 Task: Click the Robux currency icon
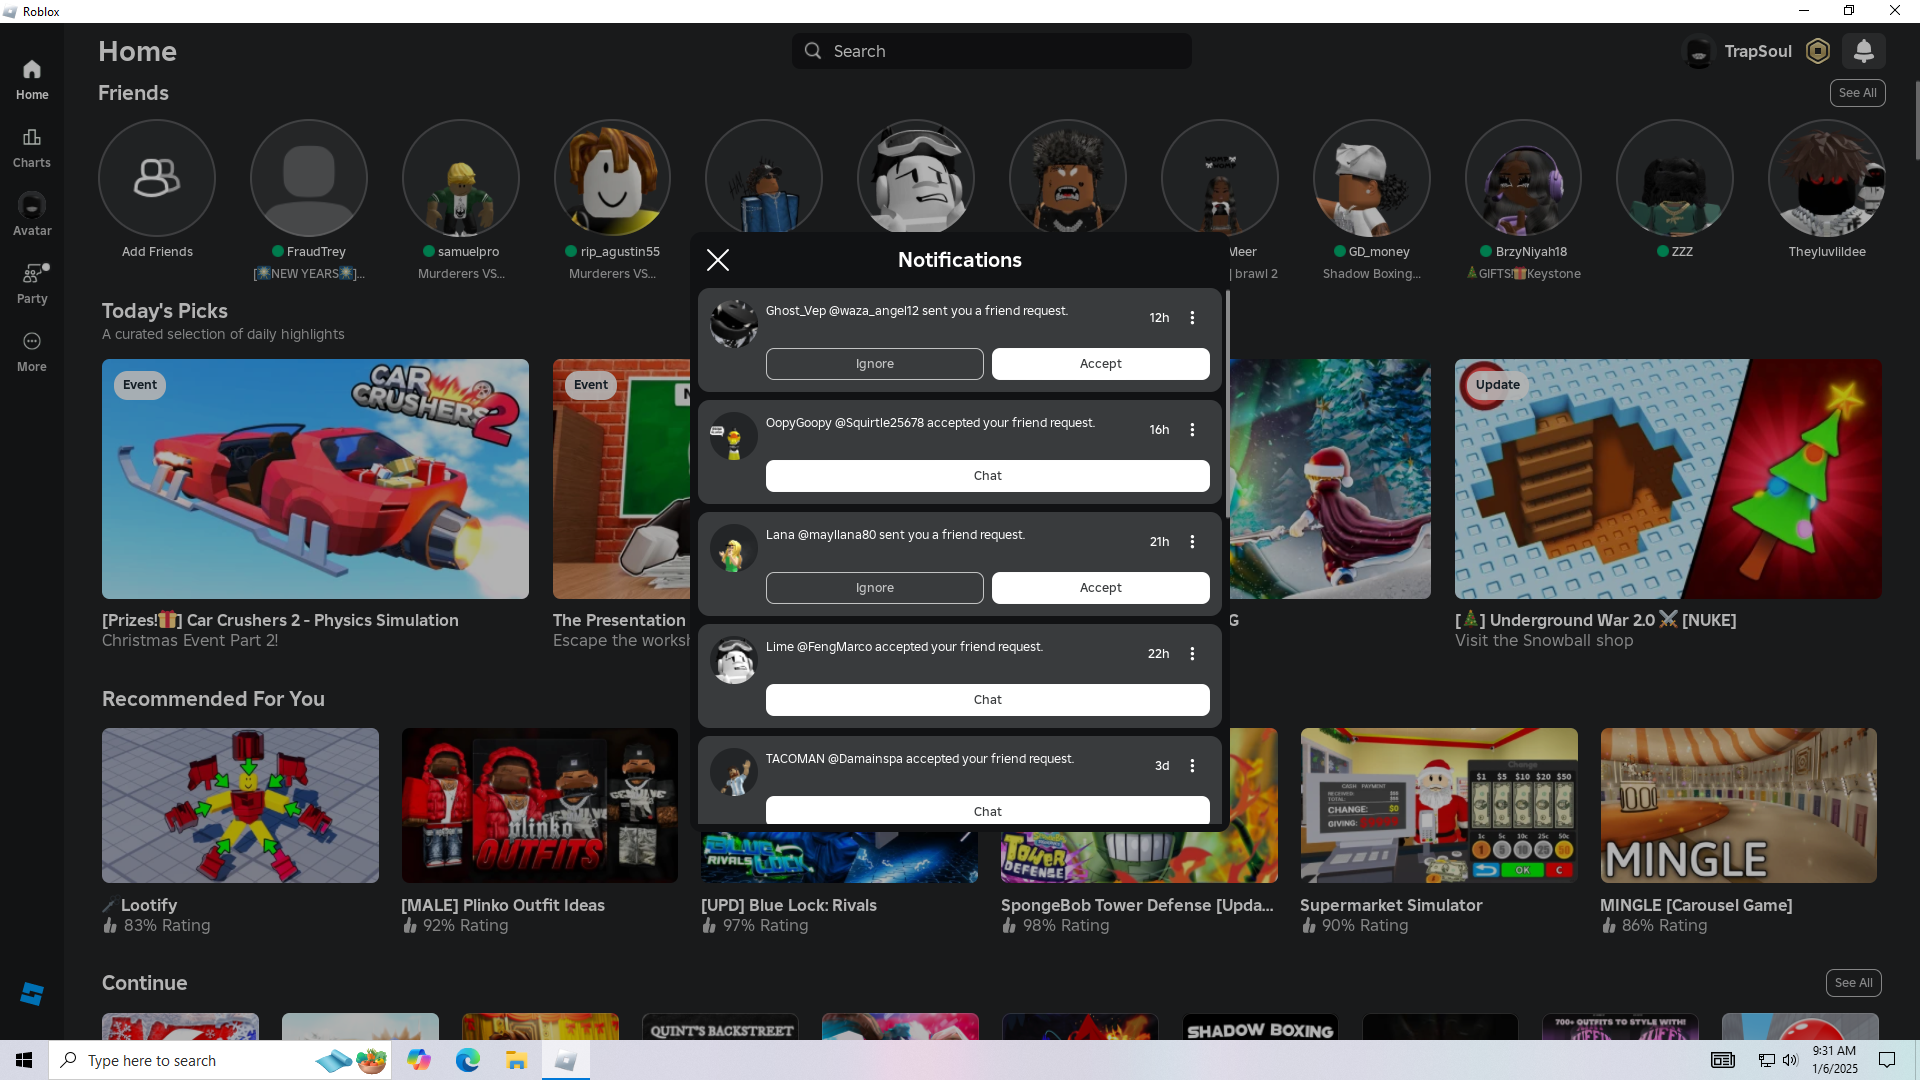click(1818, 51)
